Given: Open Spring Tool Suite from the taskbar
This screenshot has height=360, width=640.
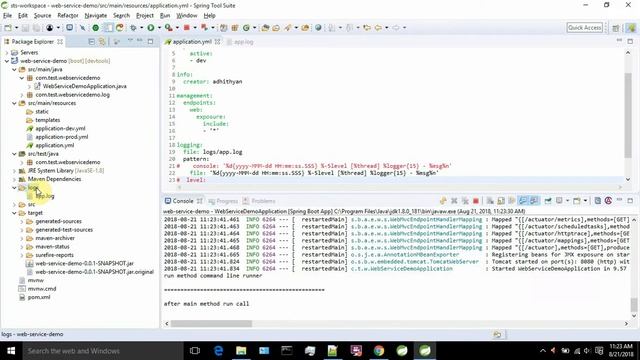Looking at the screenshot, I should [425, 351].
